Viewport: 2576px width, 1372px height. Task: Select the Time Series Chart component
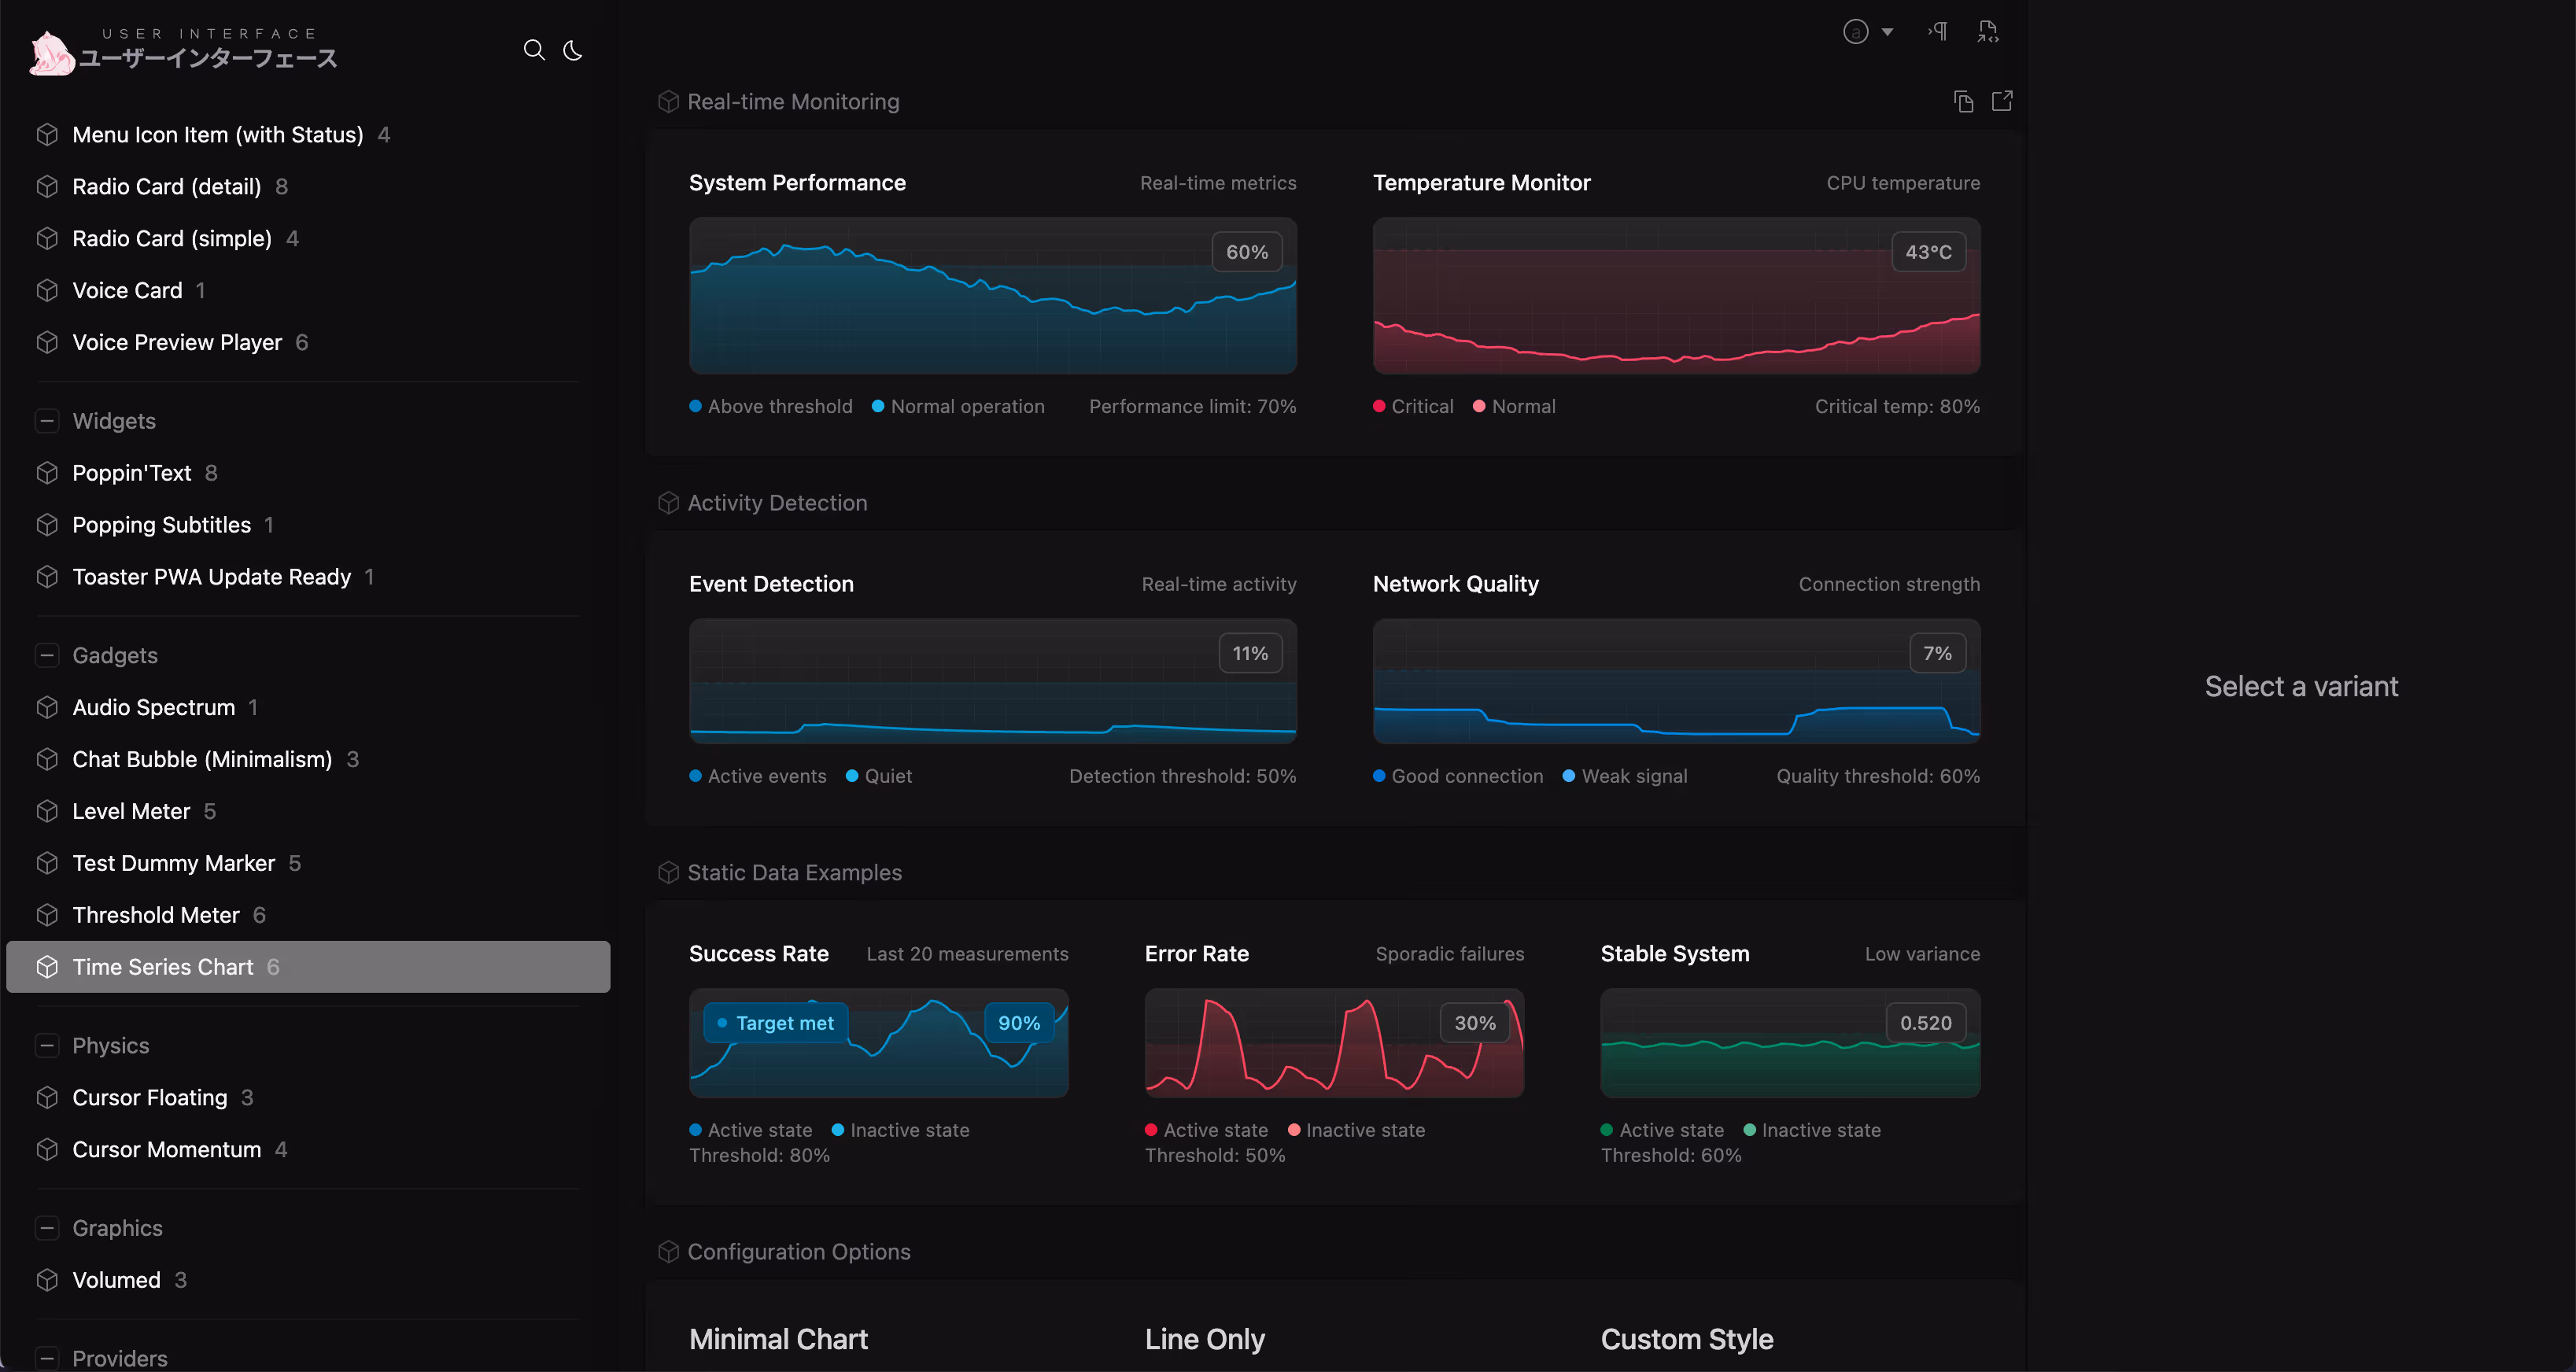point(163,966)
